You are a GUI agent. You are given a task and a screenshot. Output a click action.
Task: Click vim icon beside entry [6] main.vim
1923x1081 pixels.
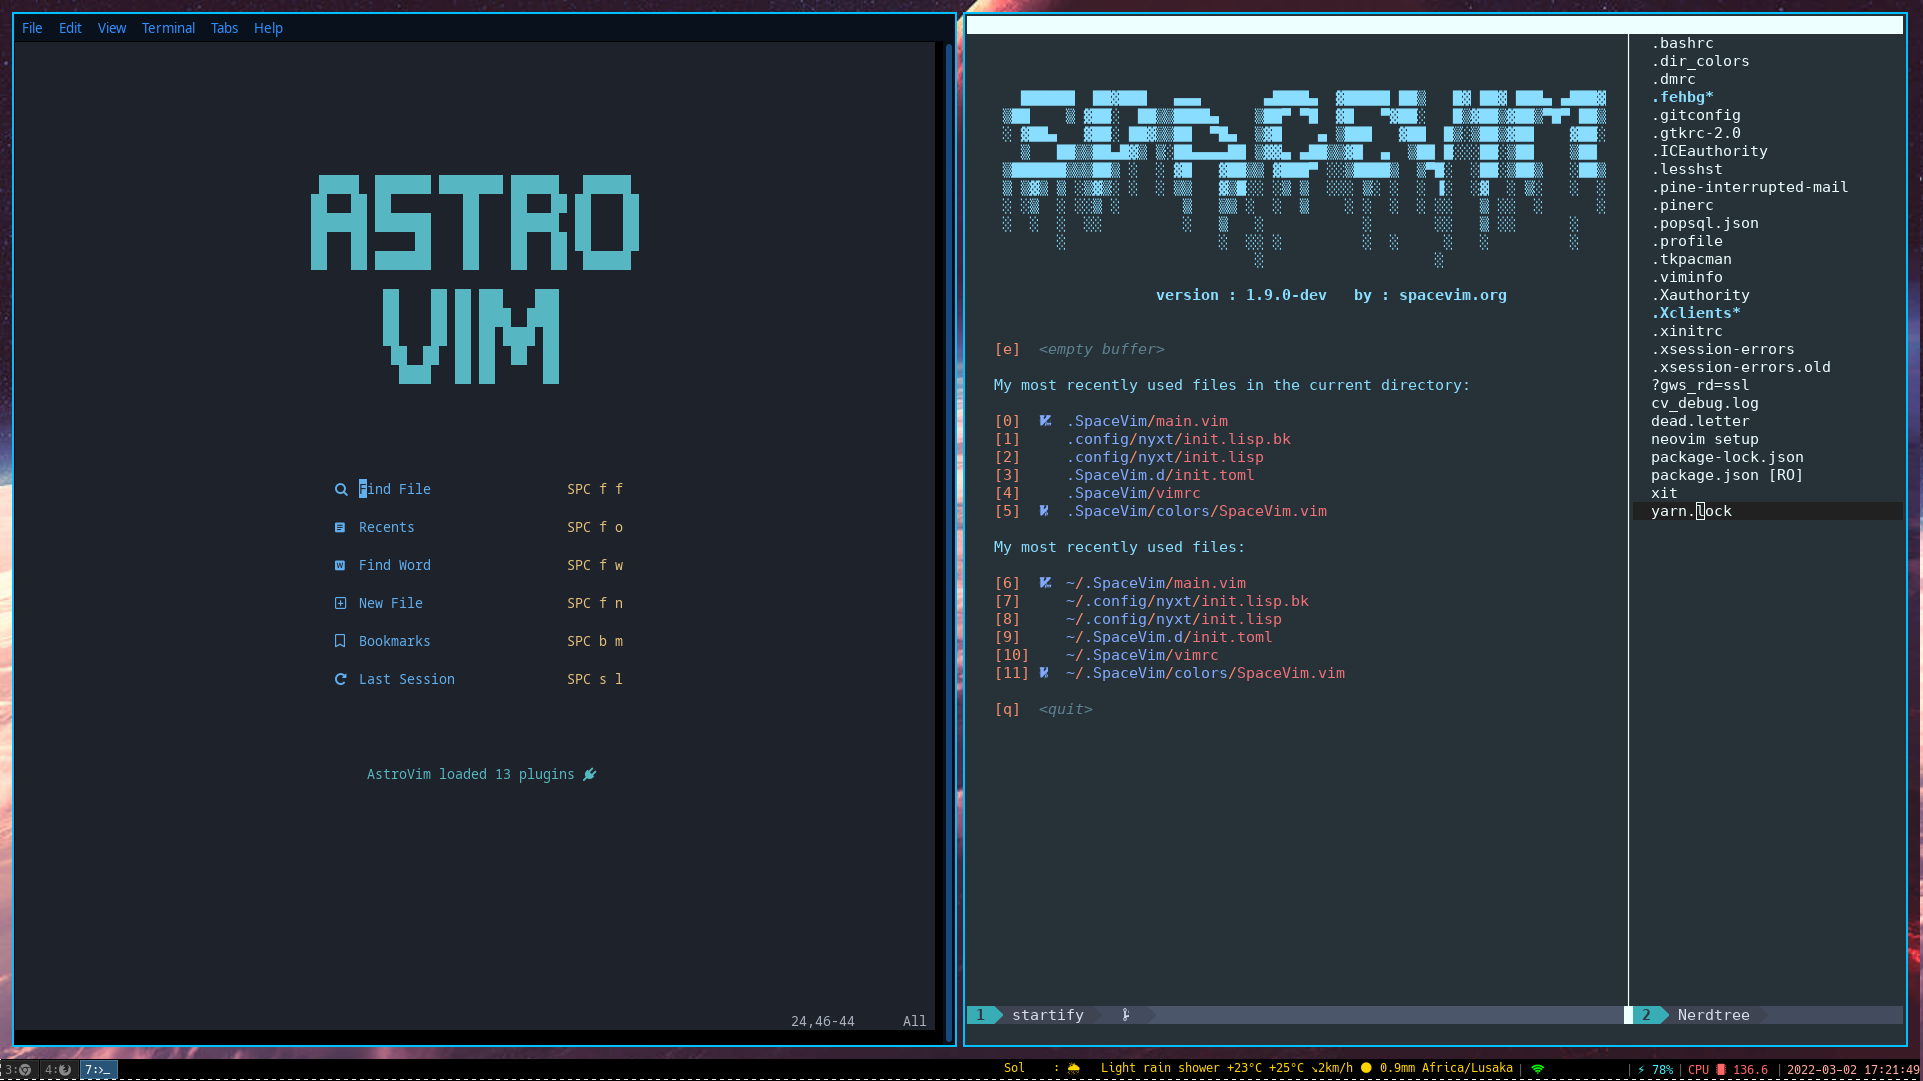click(1045, 583)
